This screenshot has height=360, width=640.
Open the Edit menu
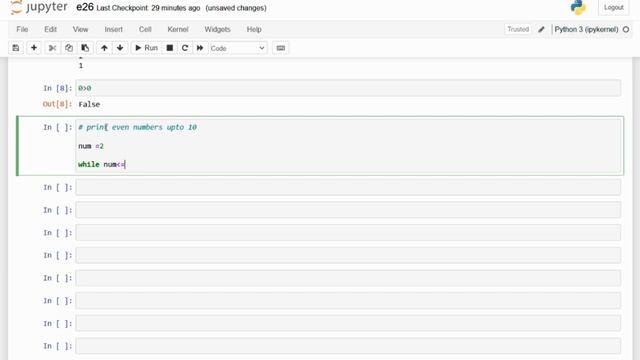50,29
